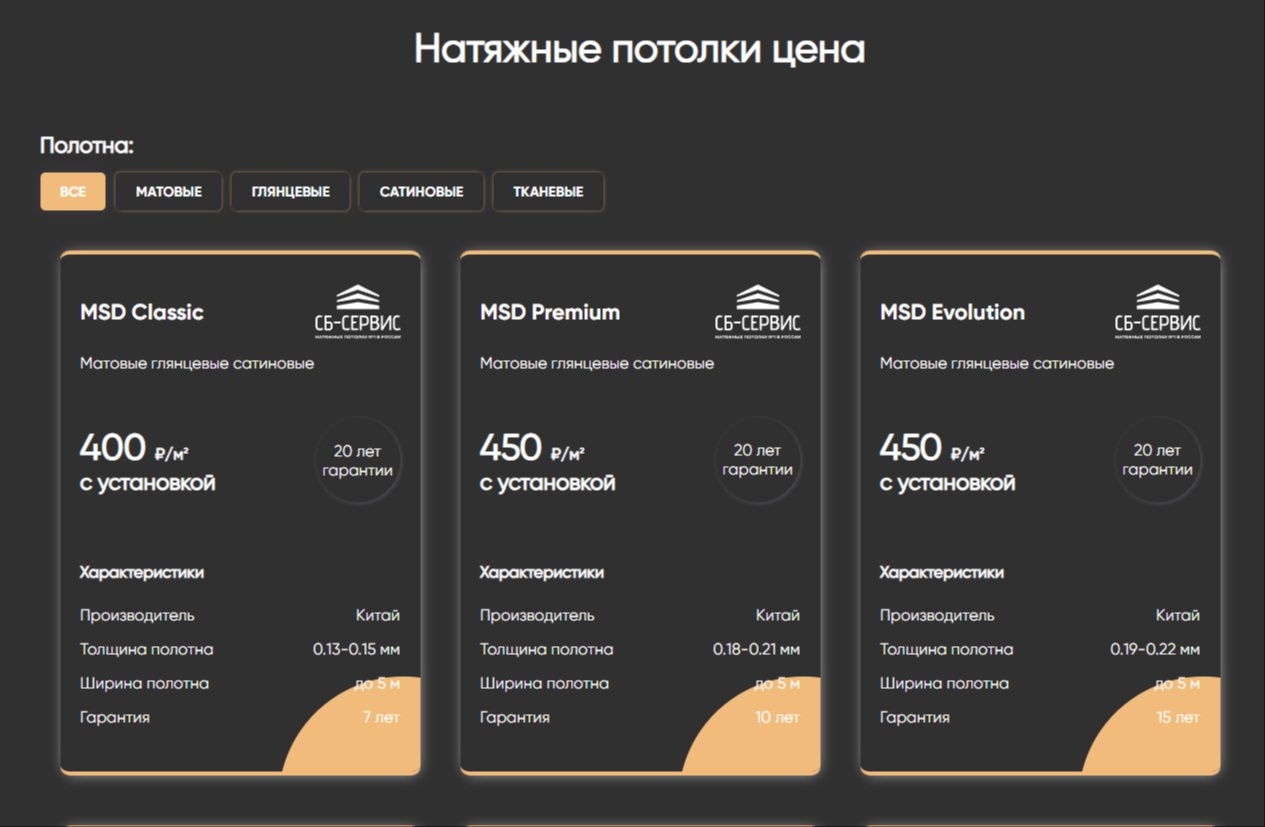Open the MSD Evolution card title

(952, 312)
